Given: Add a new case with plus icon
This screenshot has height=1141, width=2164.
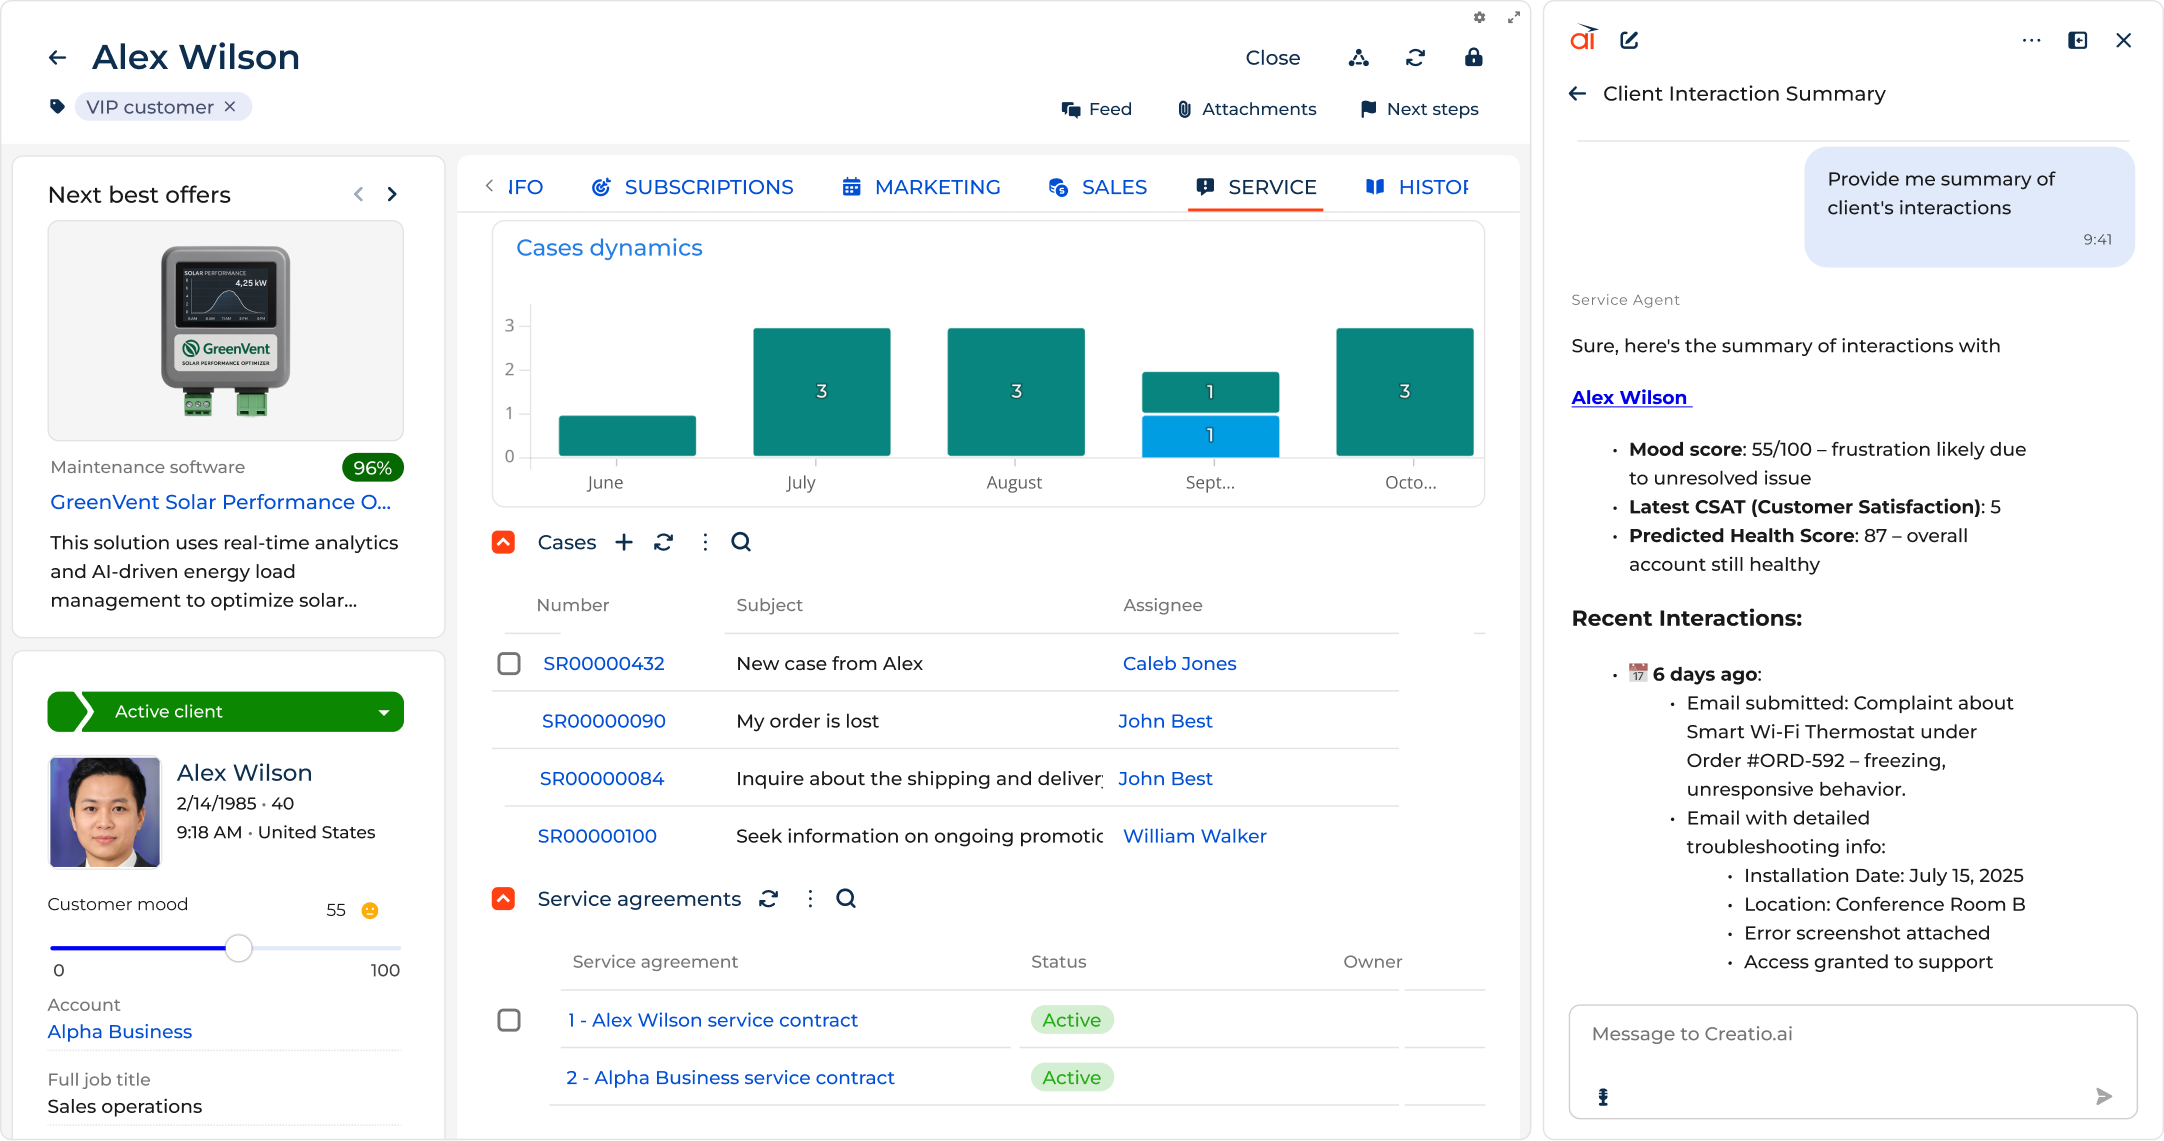Looking at the screenshot, I should tap(624, 541).
